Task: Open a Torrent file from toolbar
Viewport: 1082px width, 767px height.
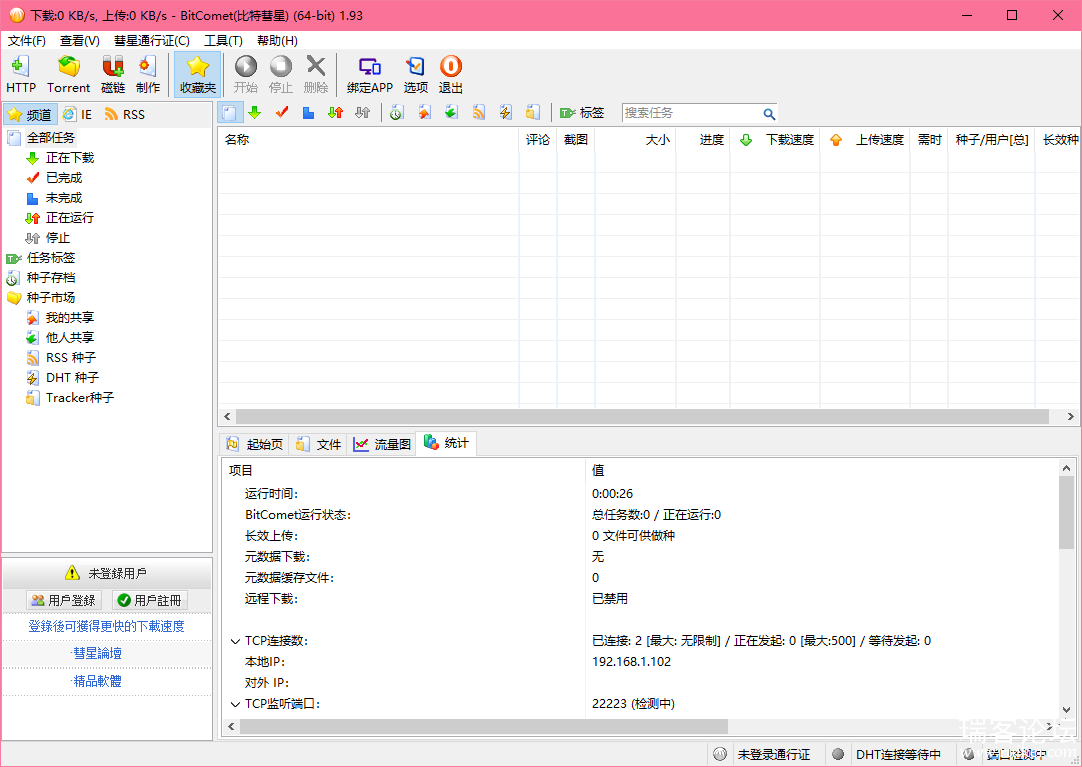Action: [68, 74]
